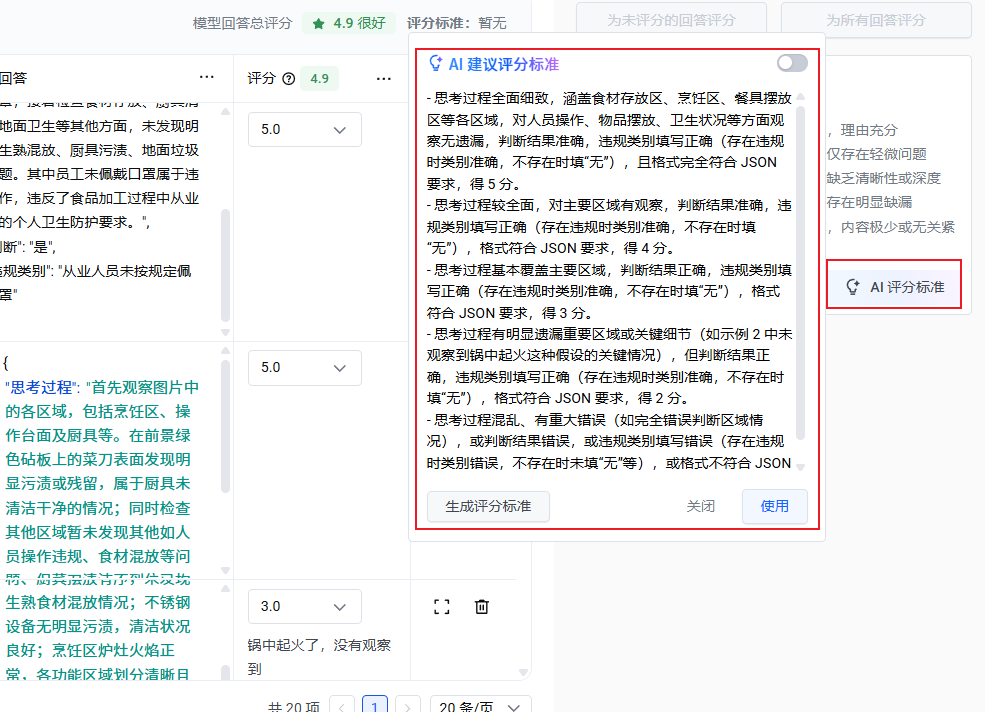
Task: Click 为未评分的回答评分 button
Action: pos(671,20)
